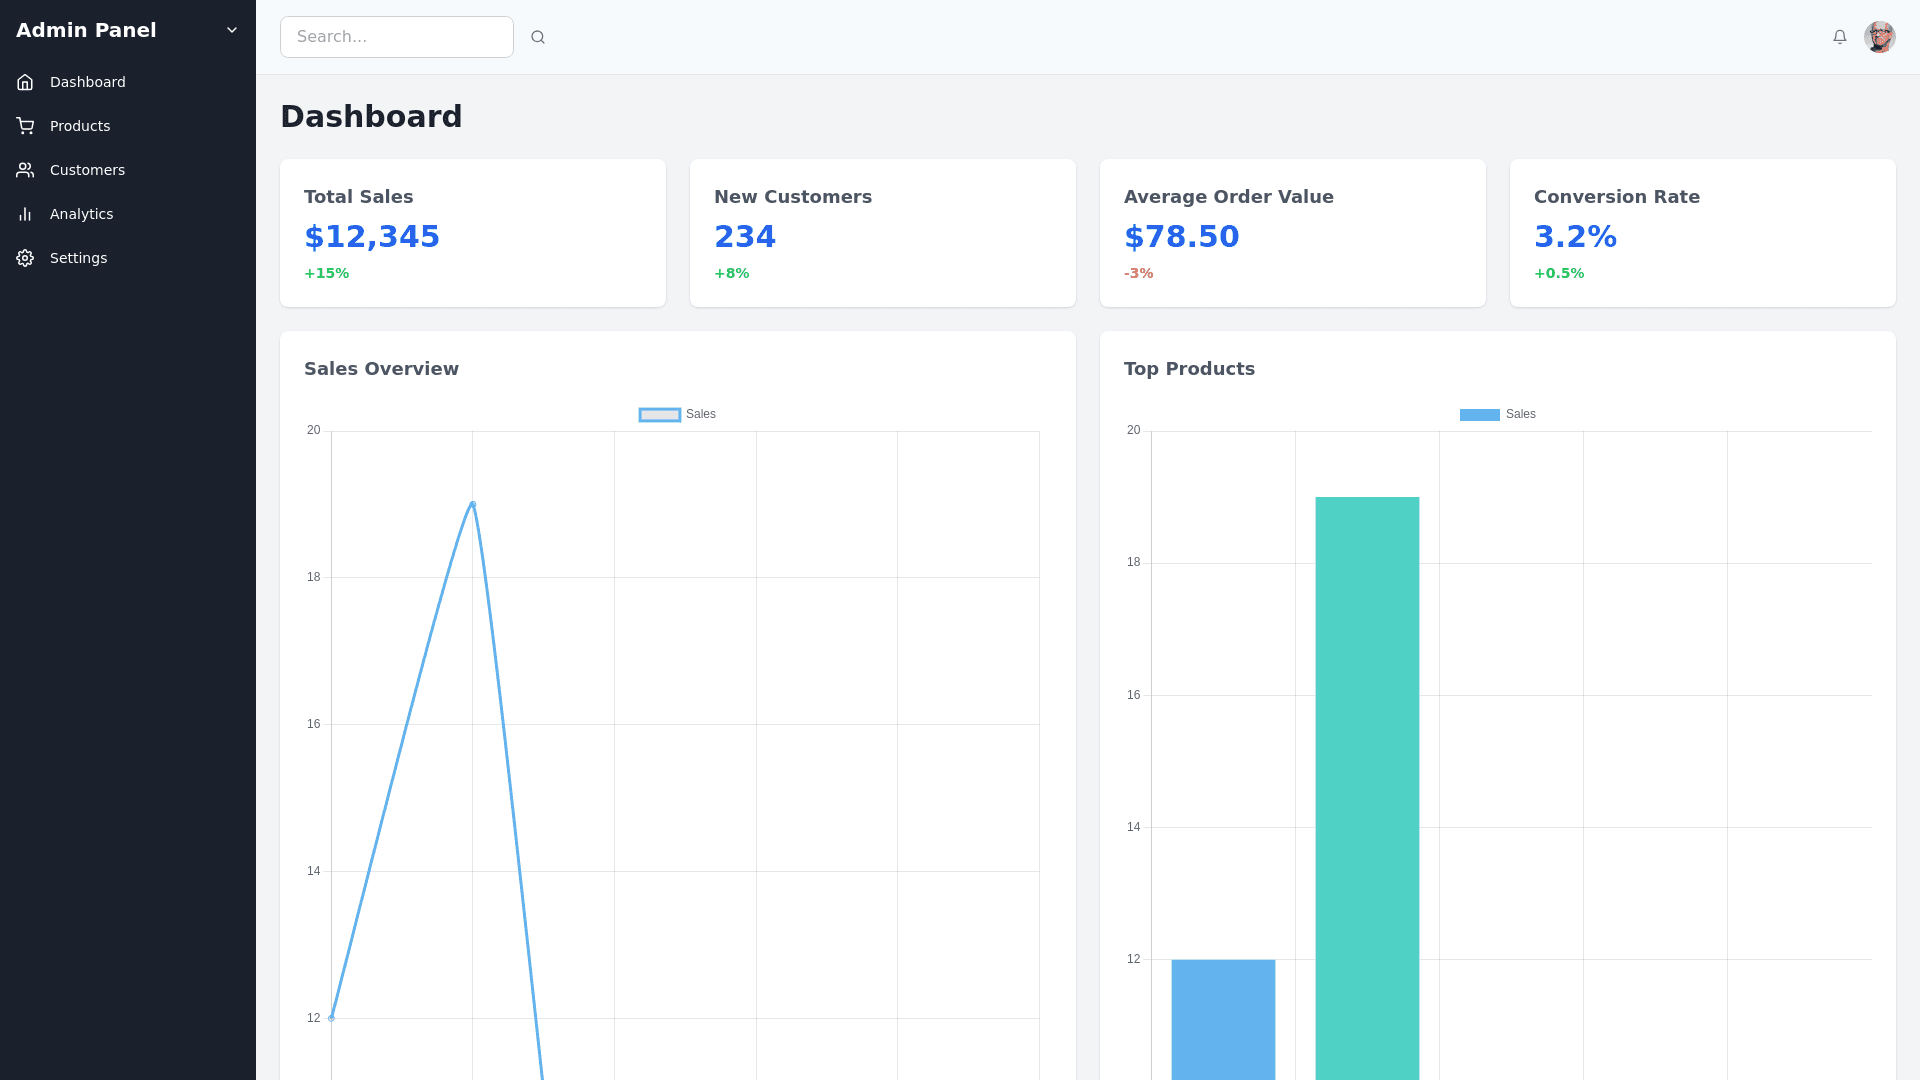Click the peak point on Sales line
1920x1080 pixels.
(473, 504)
